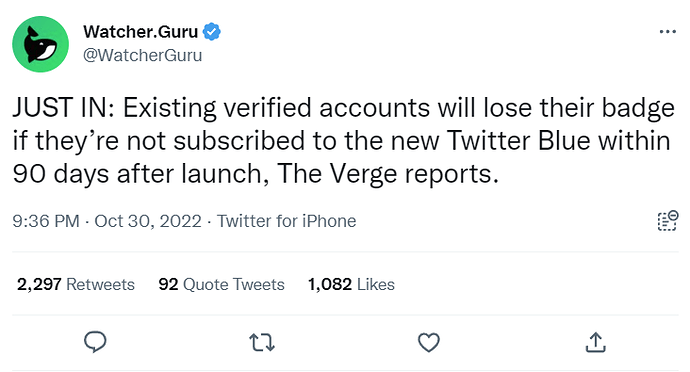Open the share menu via upload arrow icon
690x372 pixels.
(595, 342)
